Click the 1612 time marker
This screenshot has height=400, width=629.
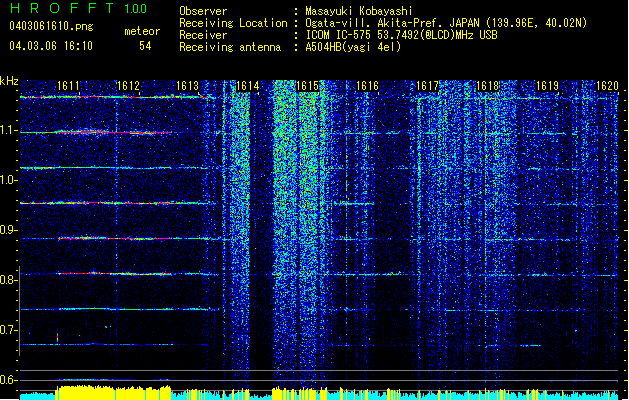click(128, 86)
